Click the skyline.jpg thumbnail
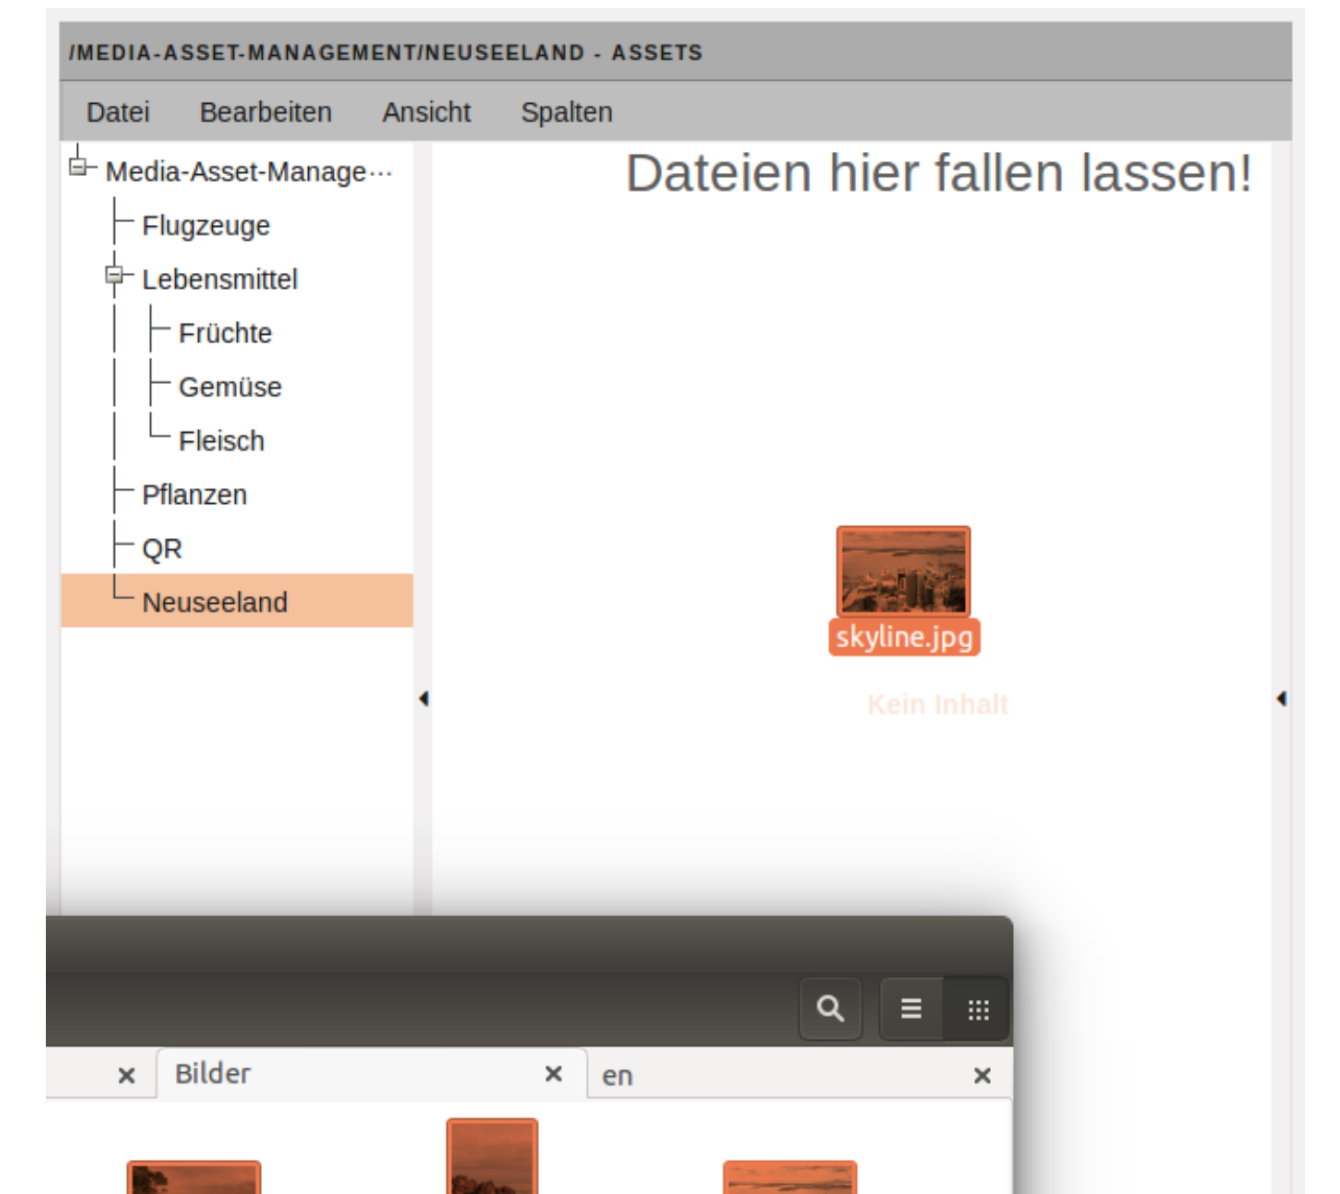This screenshot has height=1194, width=1340. (x=903, y=571)
